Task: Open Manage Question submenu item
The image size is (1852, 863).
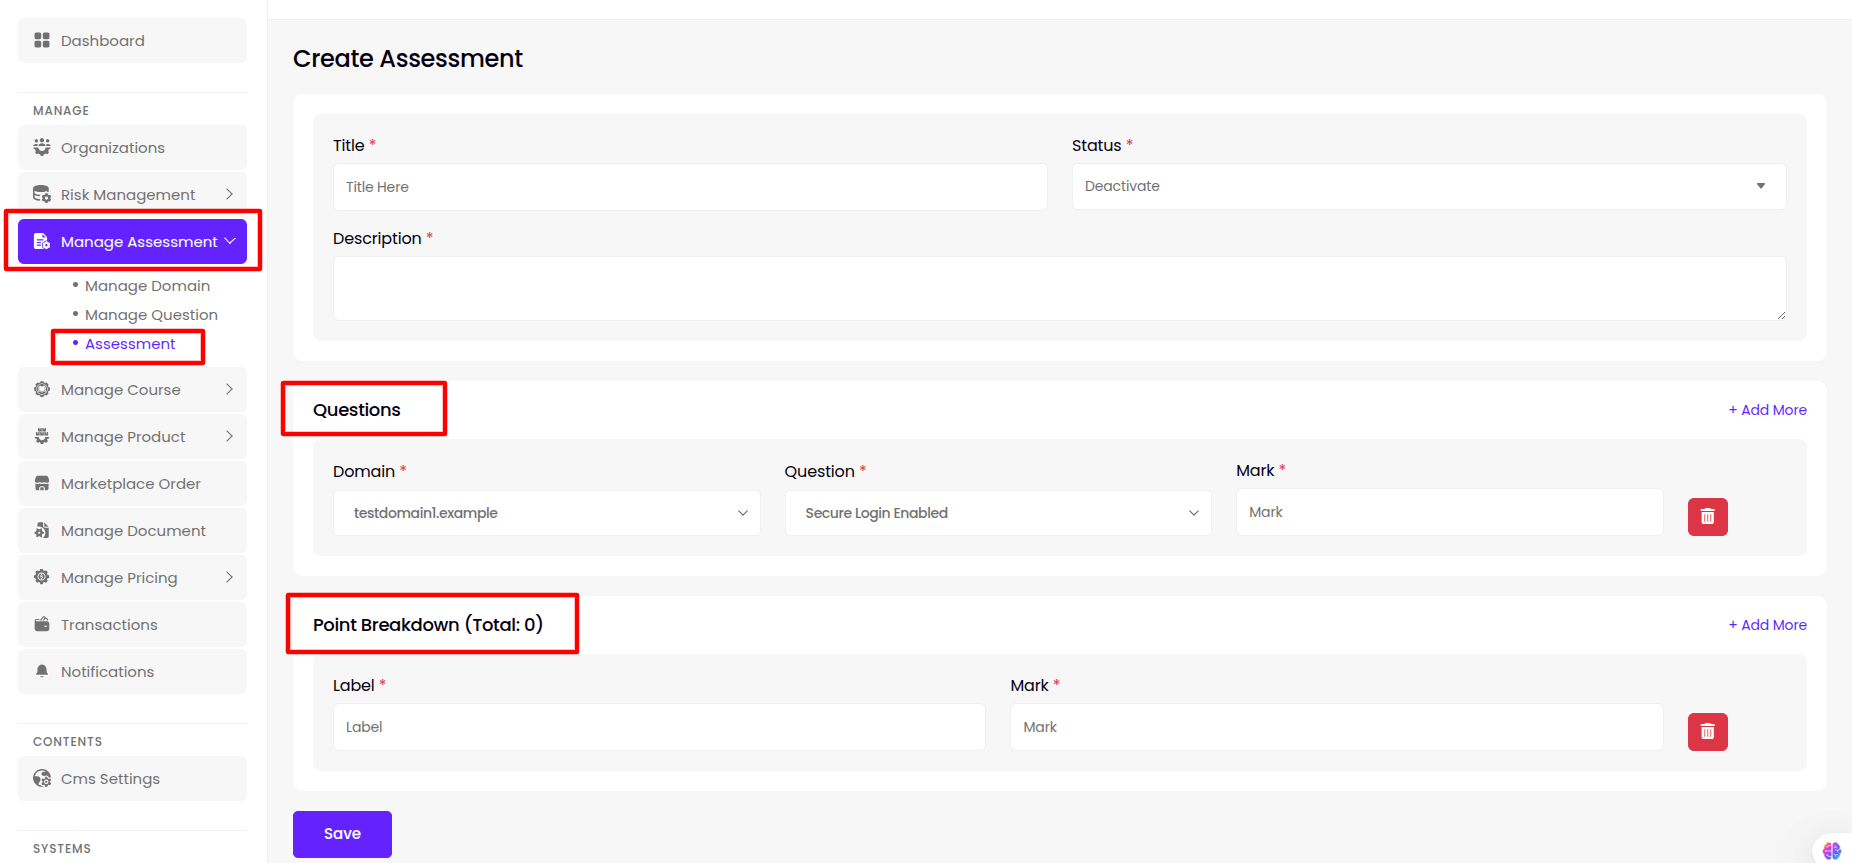Action: click(151, 315)
